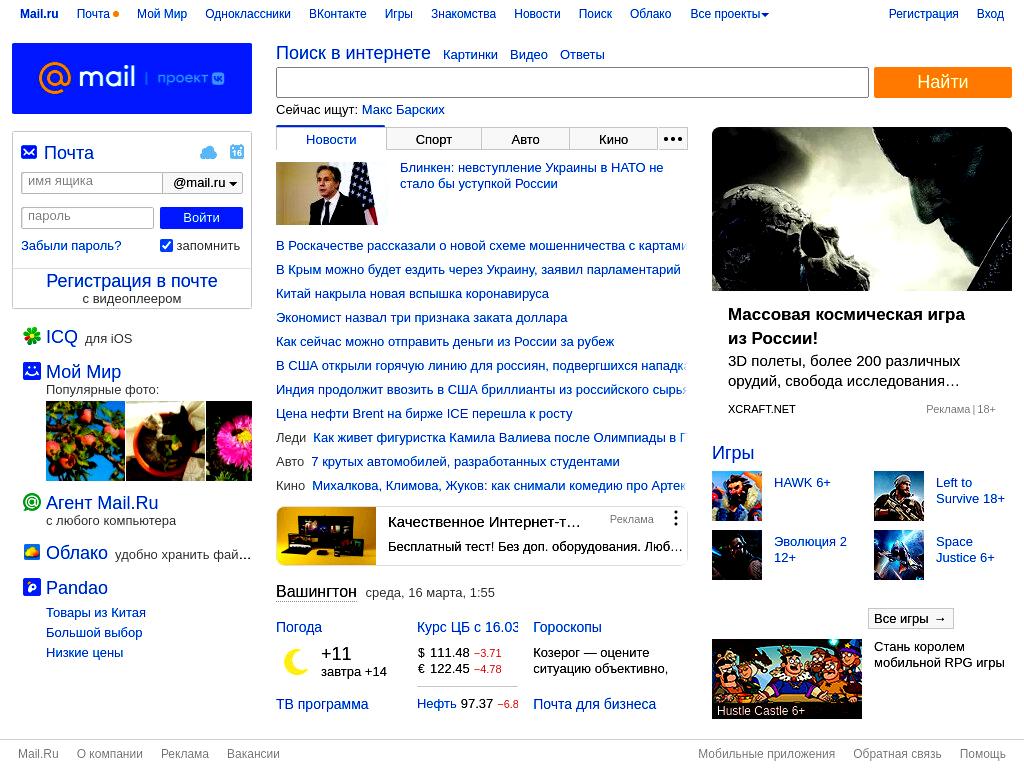Image resolution: width=1024 pixels, height=768 pixels.
Task: Open ВКонтакте in top navigation
Action: click(338, 14)
